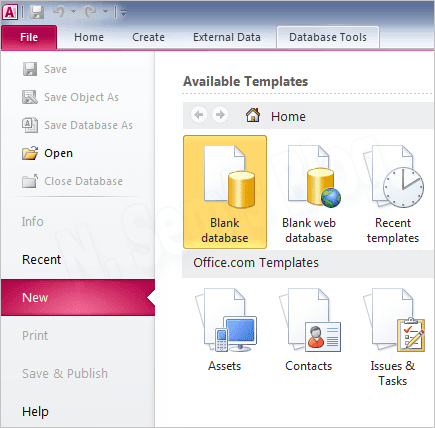Click the Close Database folder icon

click(x=30, y=181)
